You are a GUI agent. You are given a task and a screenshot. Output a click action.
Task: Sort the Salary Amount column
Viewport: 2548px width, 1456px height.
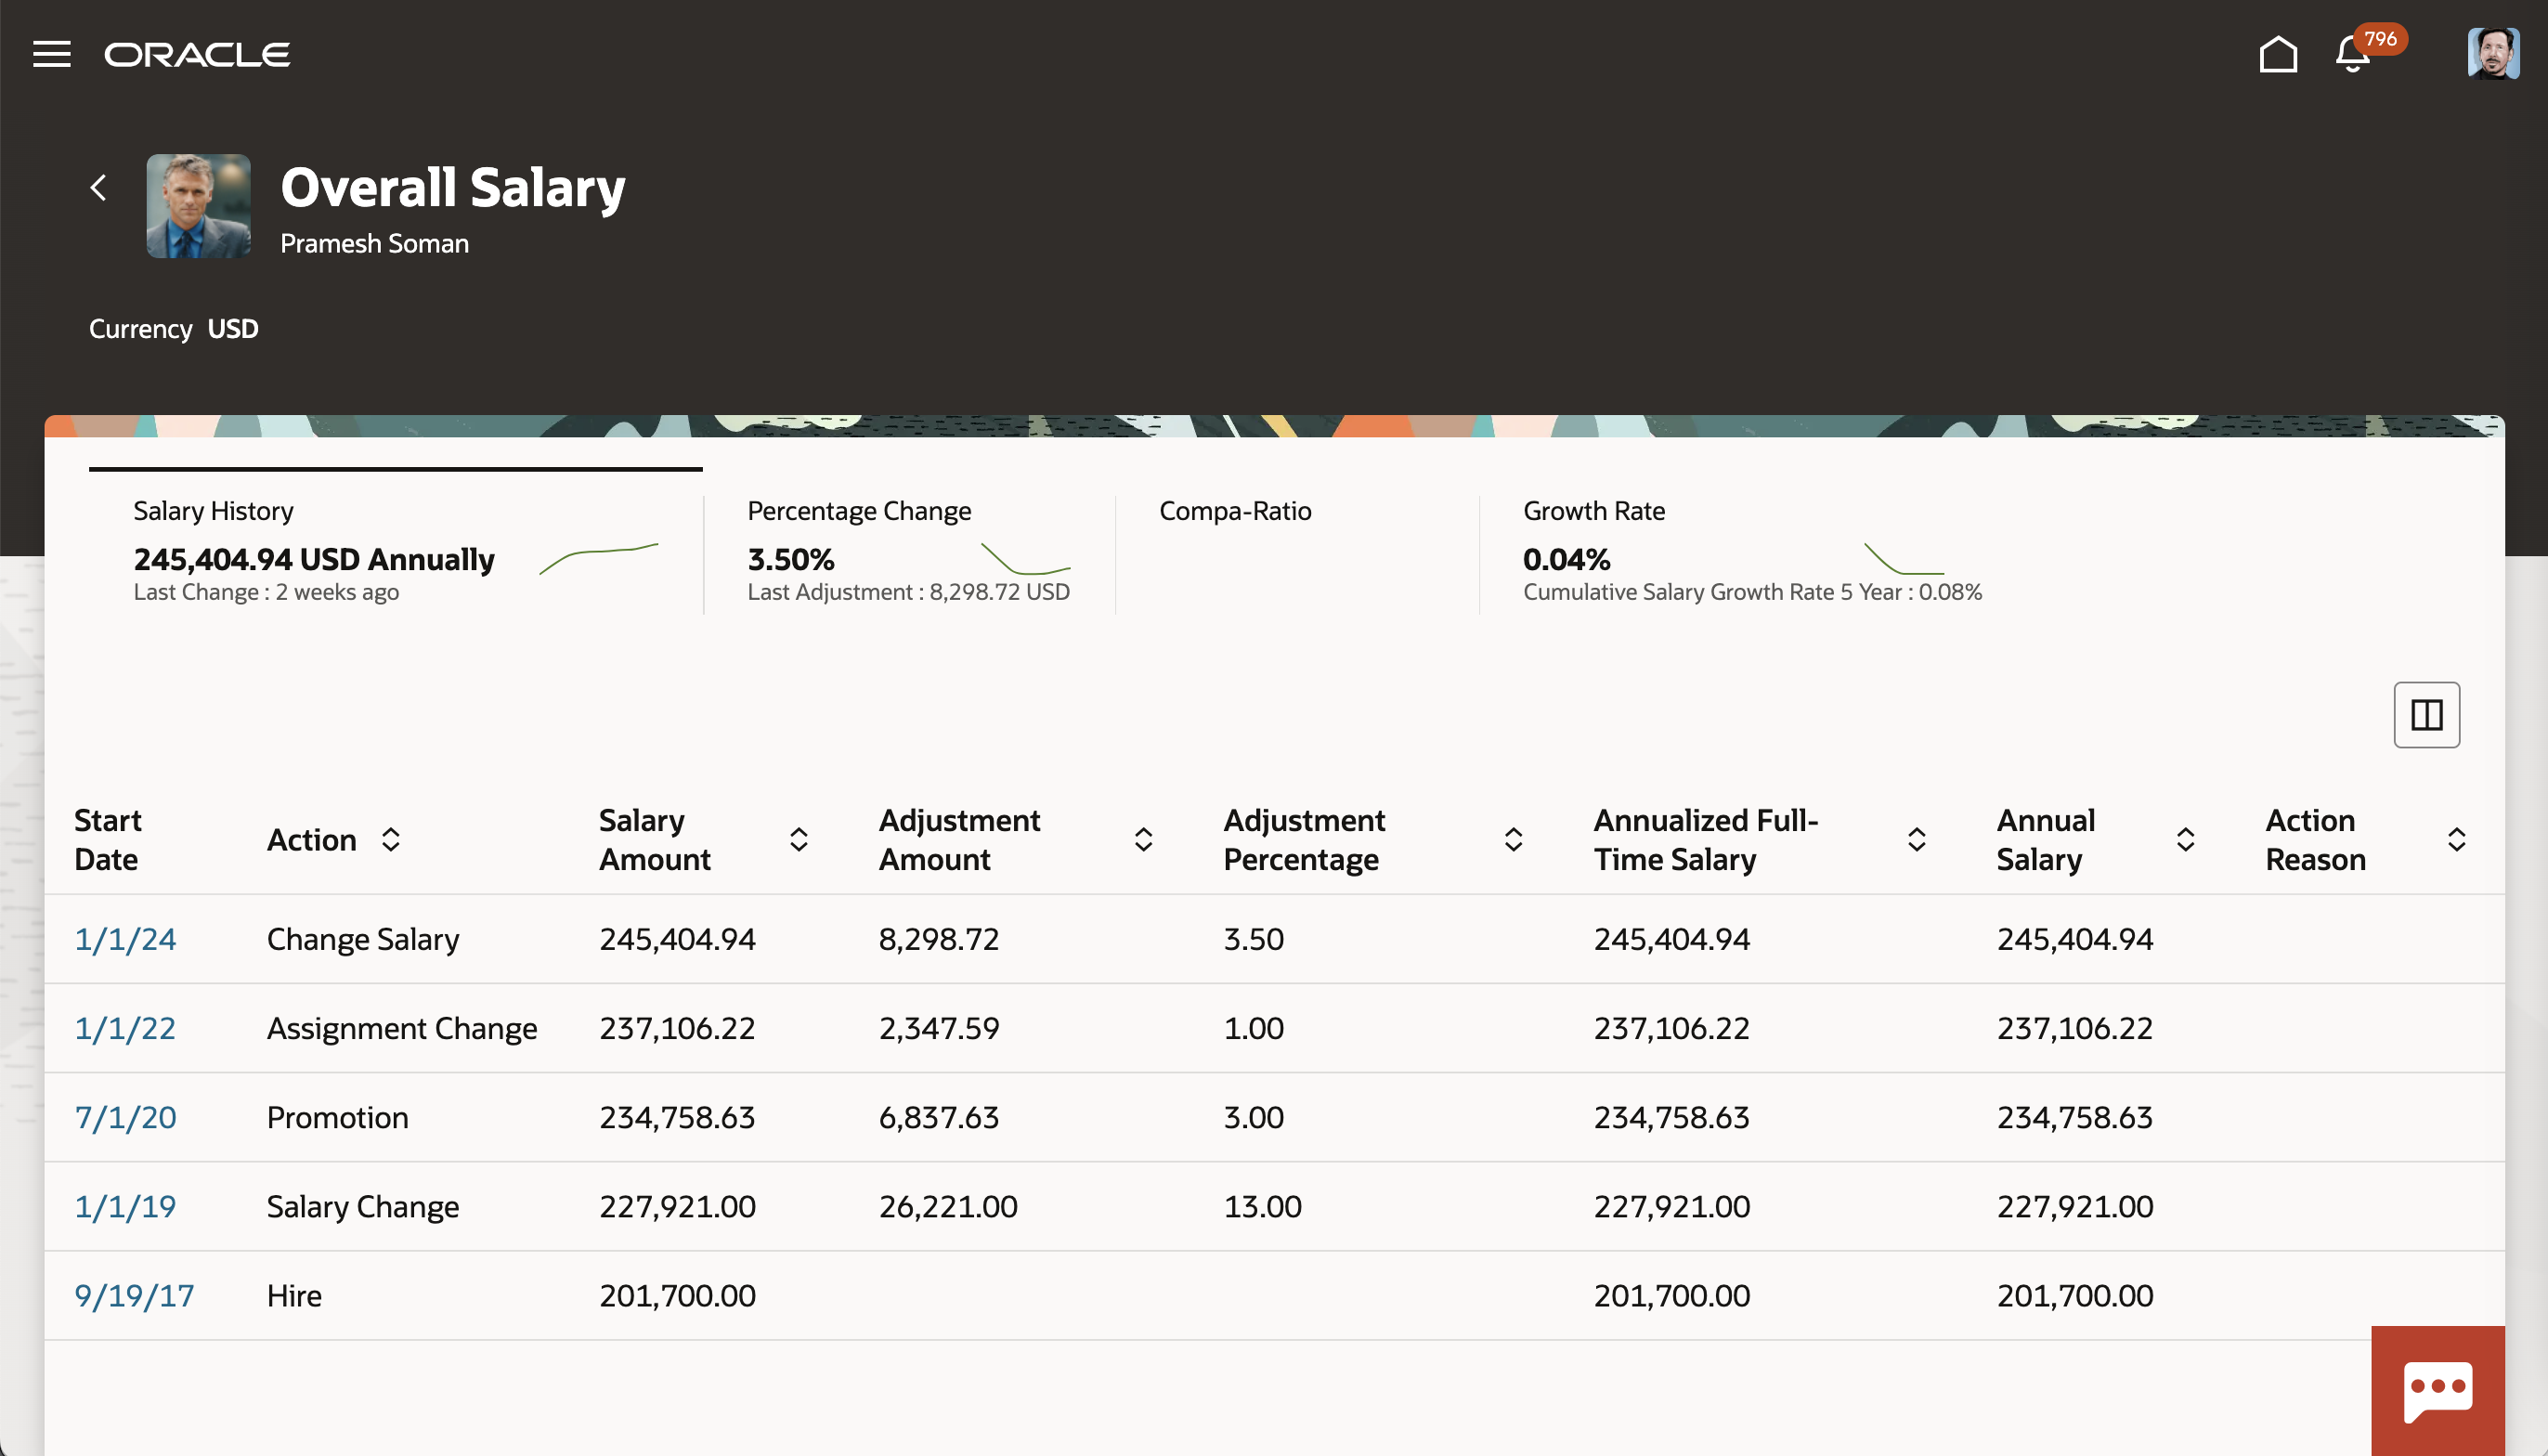pyautogui.click(x=798, y=839)
